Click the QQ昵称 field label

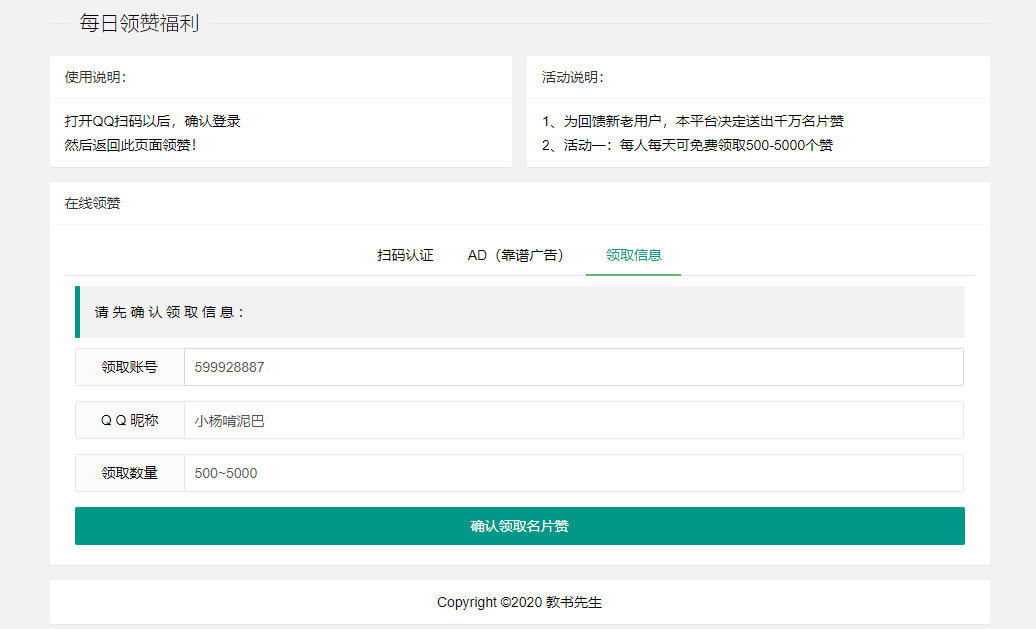click(x=129, y=419)
